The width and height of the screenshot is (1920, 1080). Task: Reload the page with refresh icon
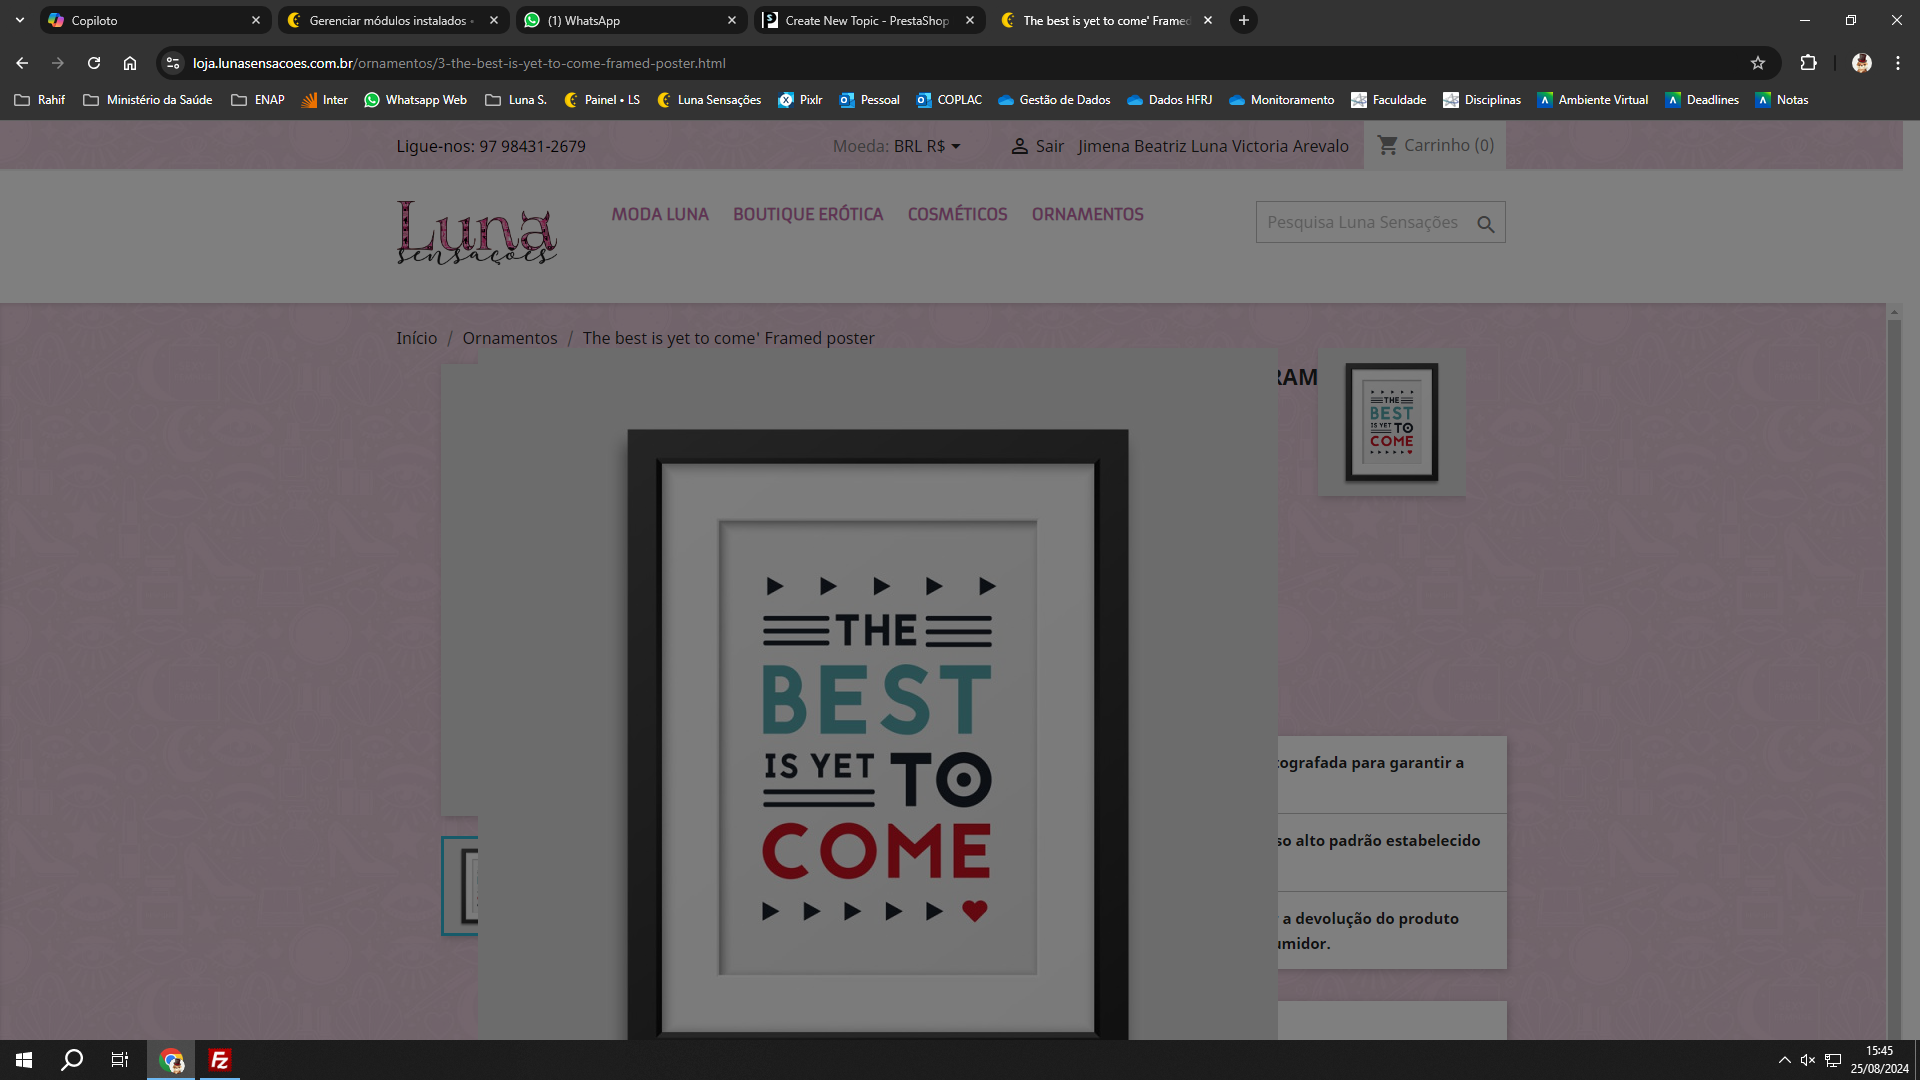pyautogui.click(x=94, y=63)
